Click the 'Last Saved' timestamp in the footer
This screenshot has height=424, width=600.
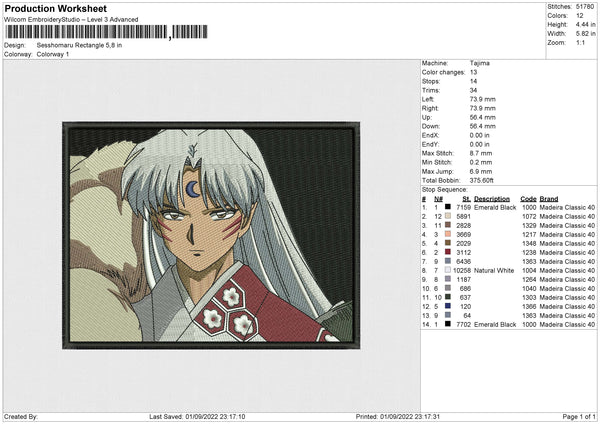pyautogui.click(x=197, y=416)
